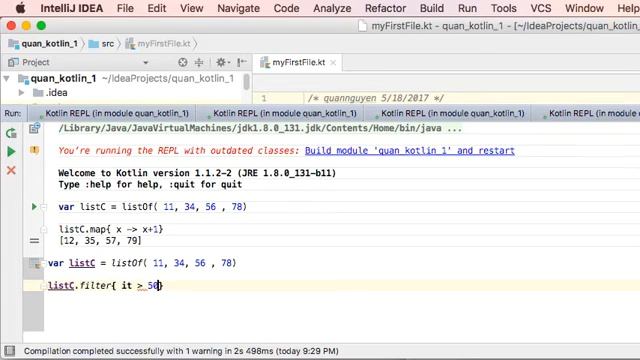
Task: Close the myFirstFile.kt editor tab
Action: [333, 63]
